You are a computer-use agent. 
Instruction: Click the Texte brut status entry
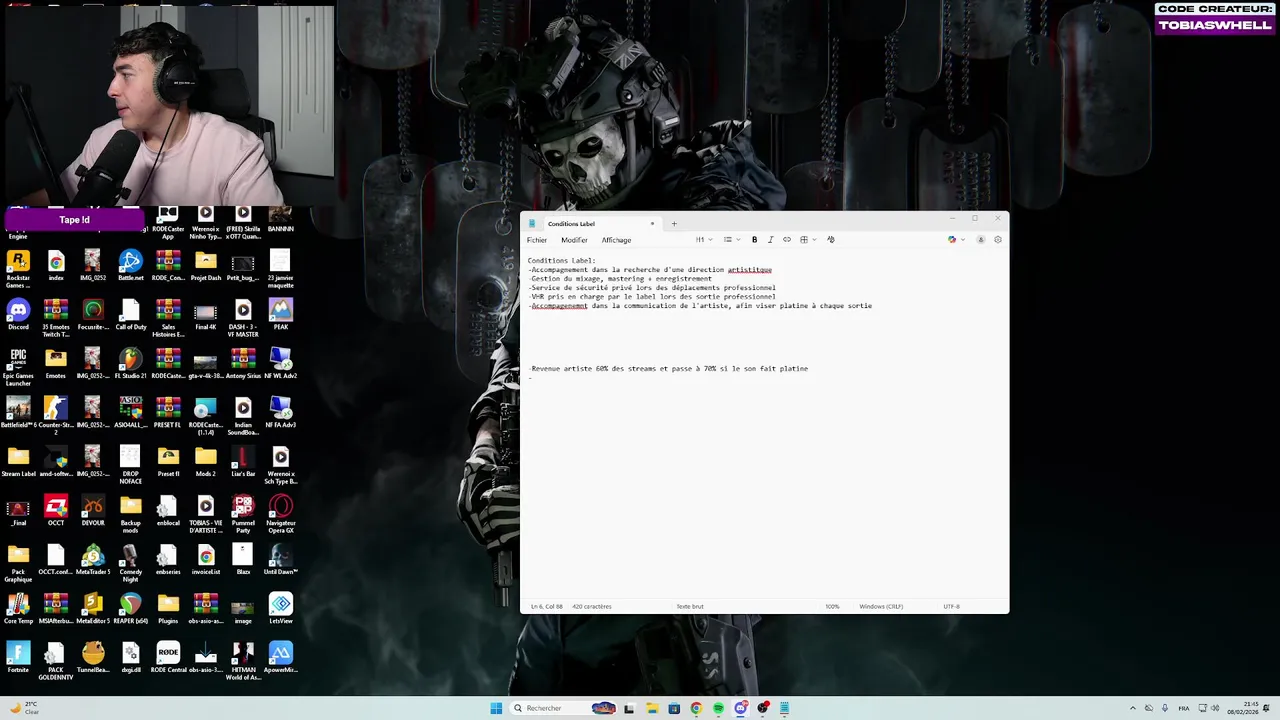click(x=690, y=606)
